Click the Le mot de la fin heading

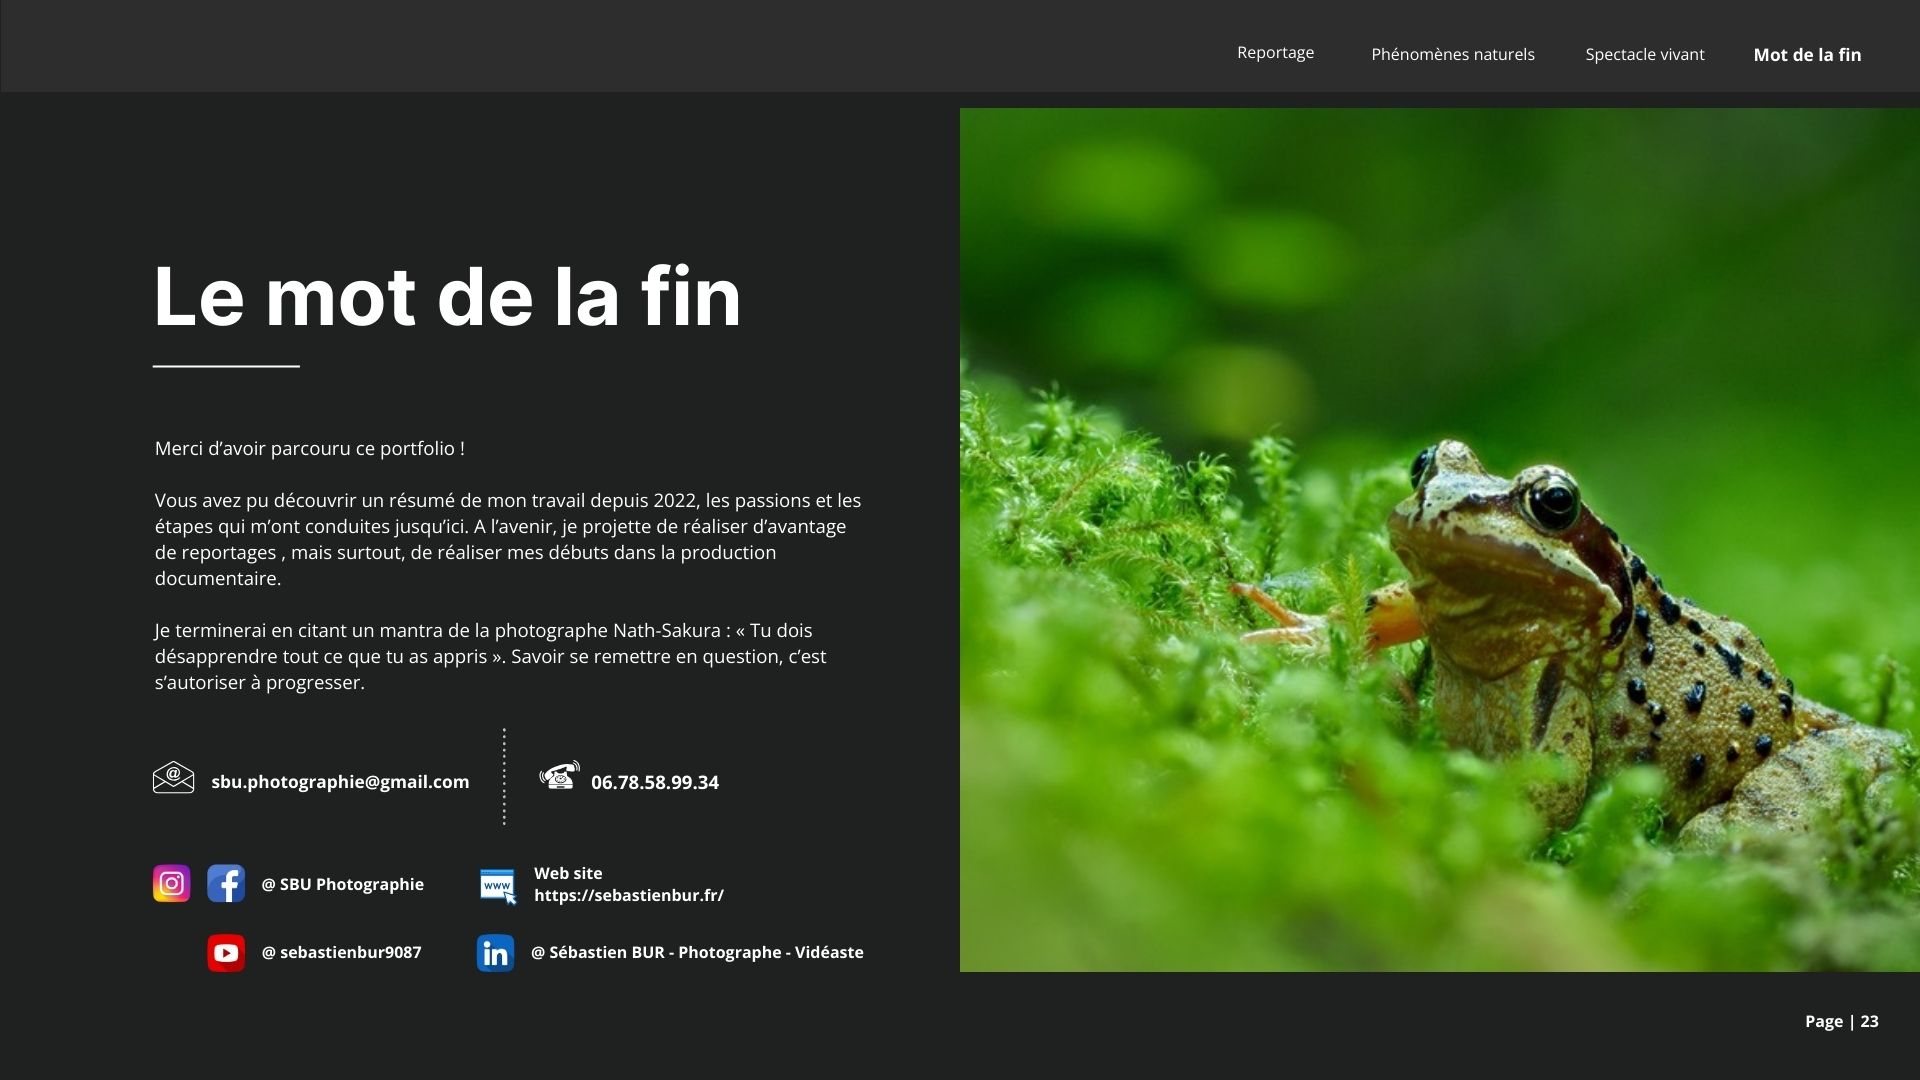tap(447, 296)
